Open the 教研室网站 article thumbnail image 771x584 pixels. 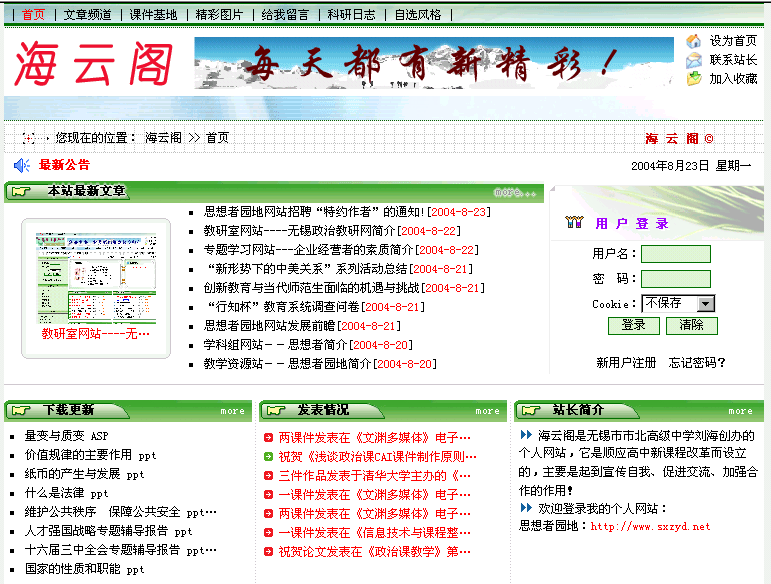pyautogui.click(x=95, y=274)
